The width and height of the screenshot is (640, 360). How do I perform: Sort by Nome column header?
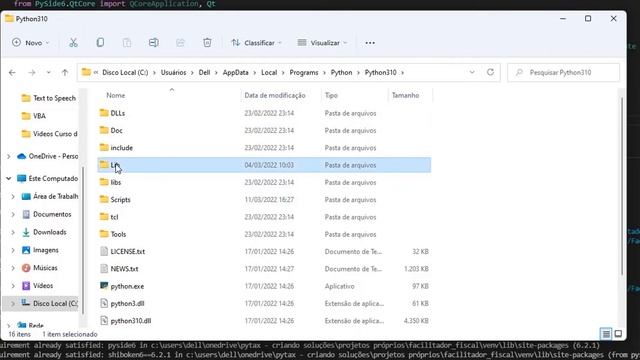(116, 95)
